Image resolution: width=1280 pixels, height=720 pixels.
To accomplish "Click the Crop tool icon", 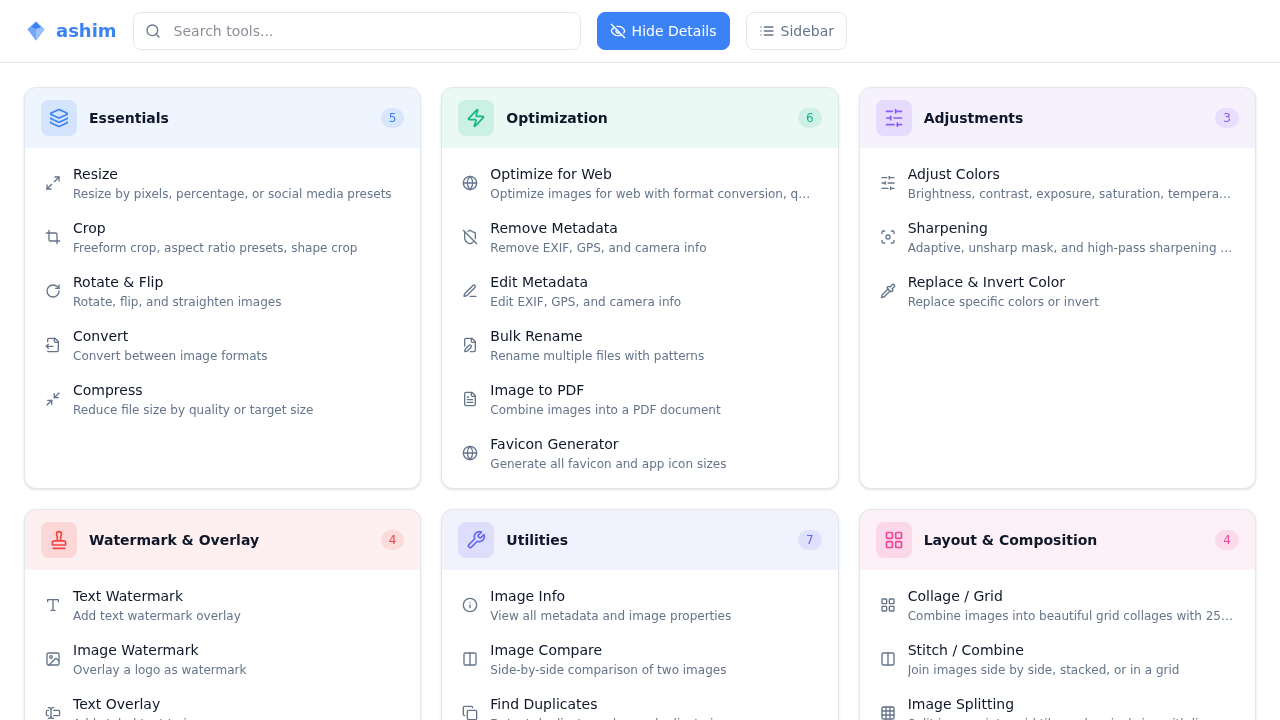I will click(x=53, y=237).
